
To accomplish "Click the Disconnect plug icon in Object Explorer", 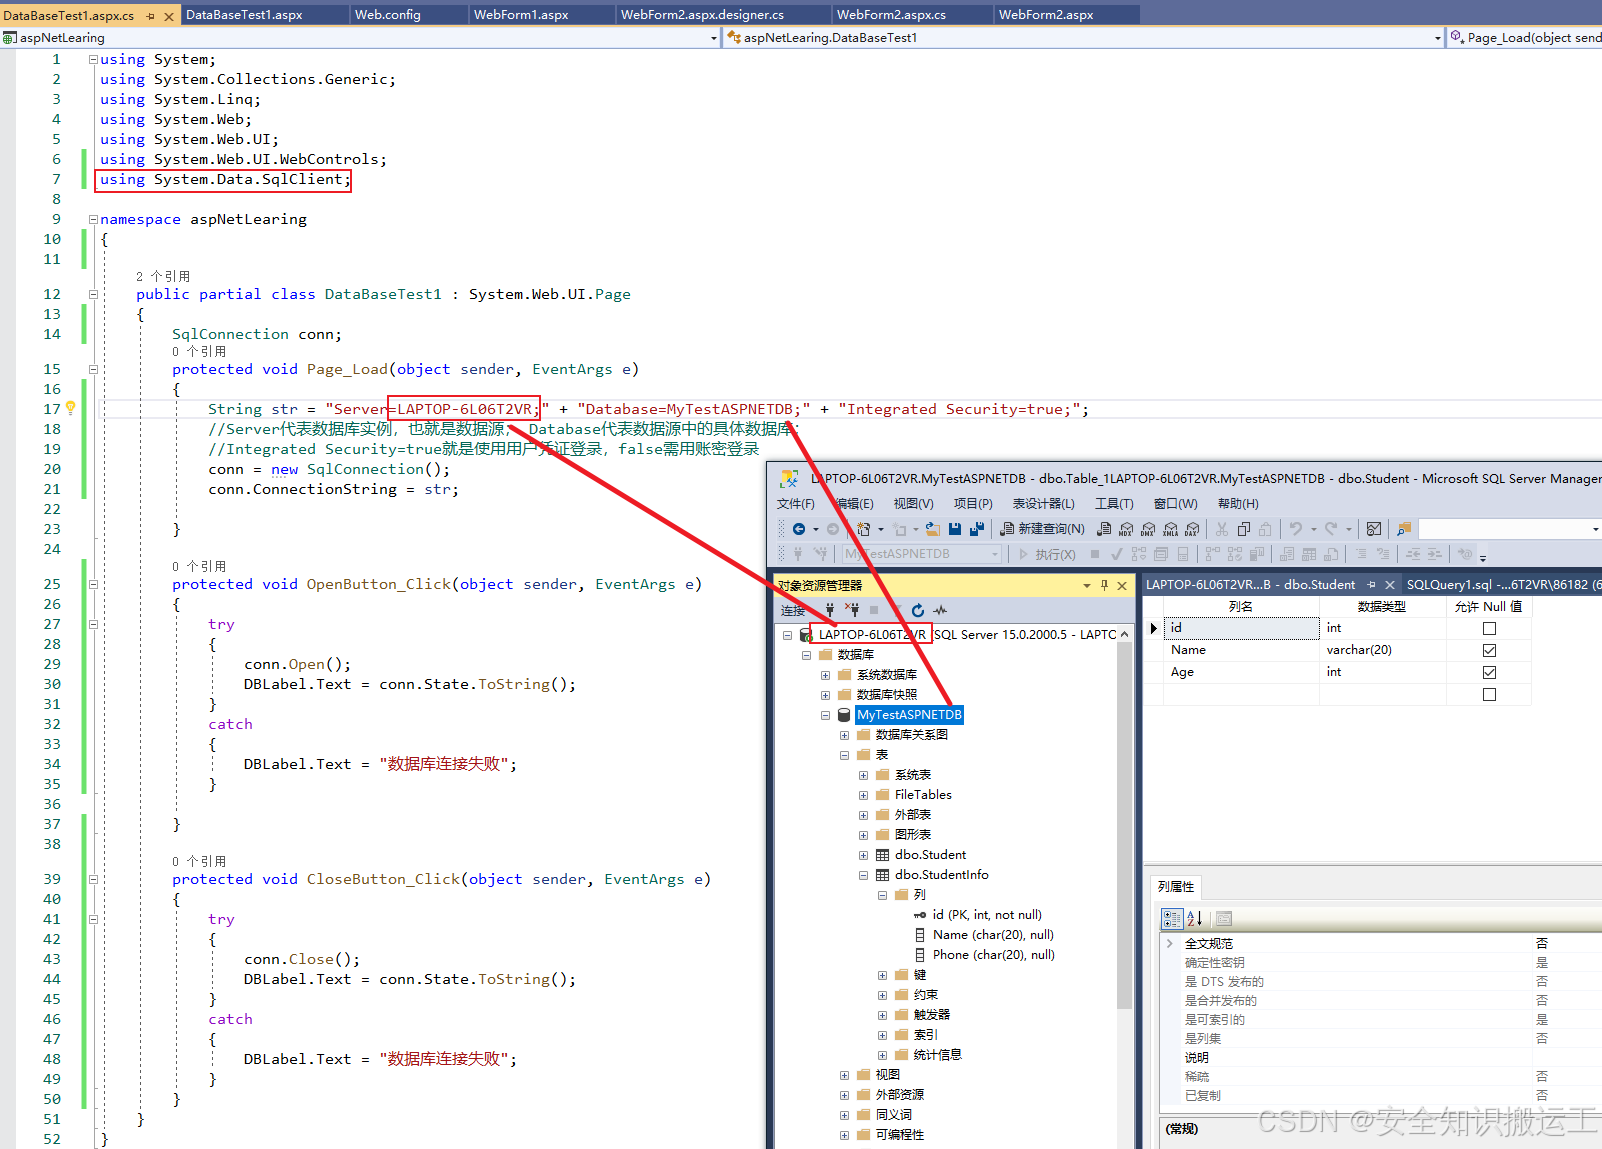I will (852, 610).
